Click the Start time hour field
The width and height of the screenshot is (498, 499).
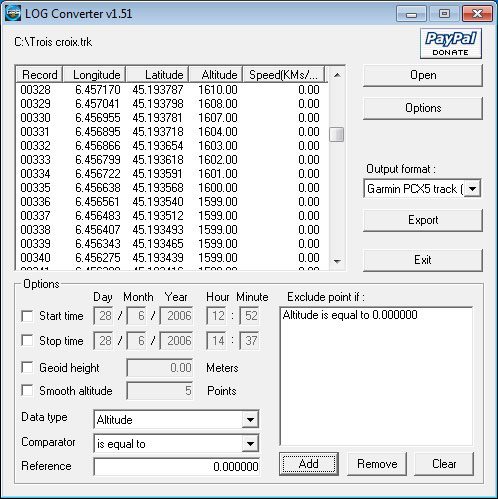coord(216,316)
